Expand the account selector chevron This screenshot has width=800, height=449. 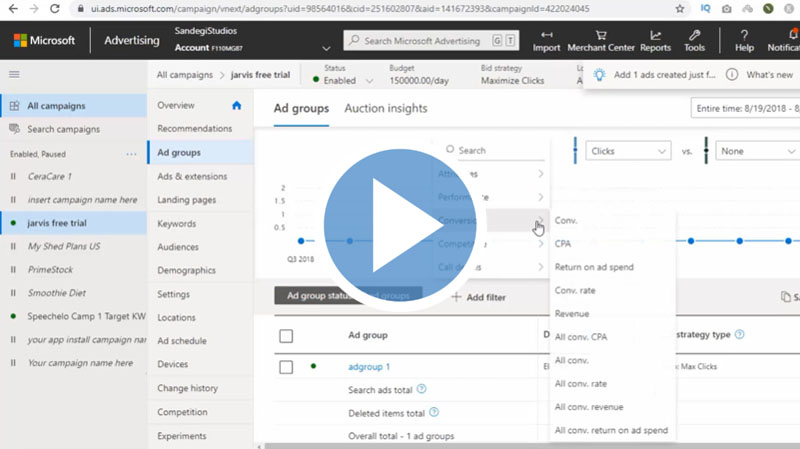tap(326, 48)
